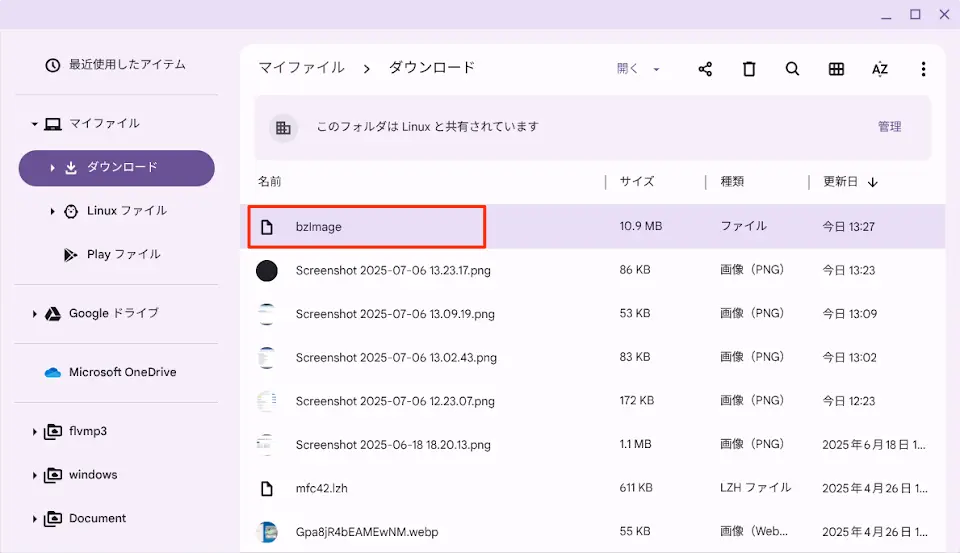
Task: Expand the Document folder tree arrow
Action: click(34, 519)
